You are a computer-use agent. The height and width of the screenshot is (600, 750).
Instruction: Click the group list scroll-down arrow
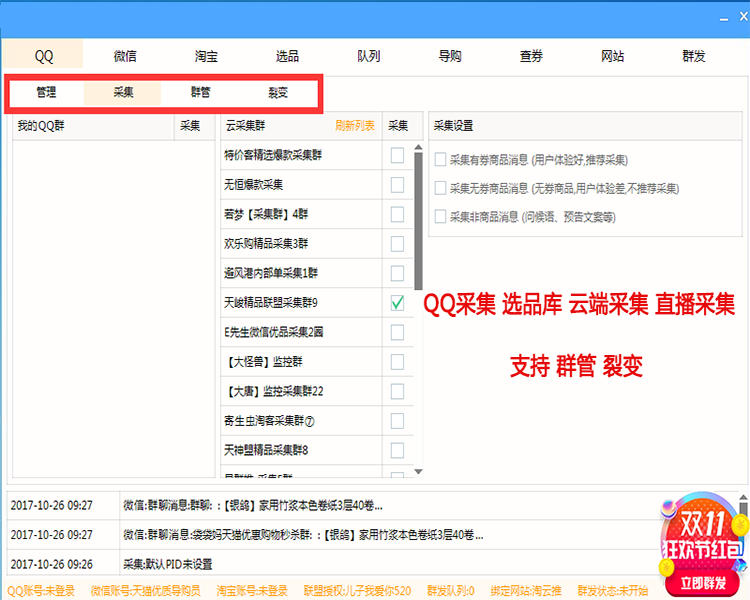click(419, 472)
